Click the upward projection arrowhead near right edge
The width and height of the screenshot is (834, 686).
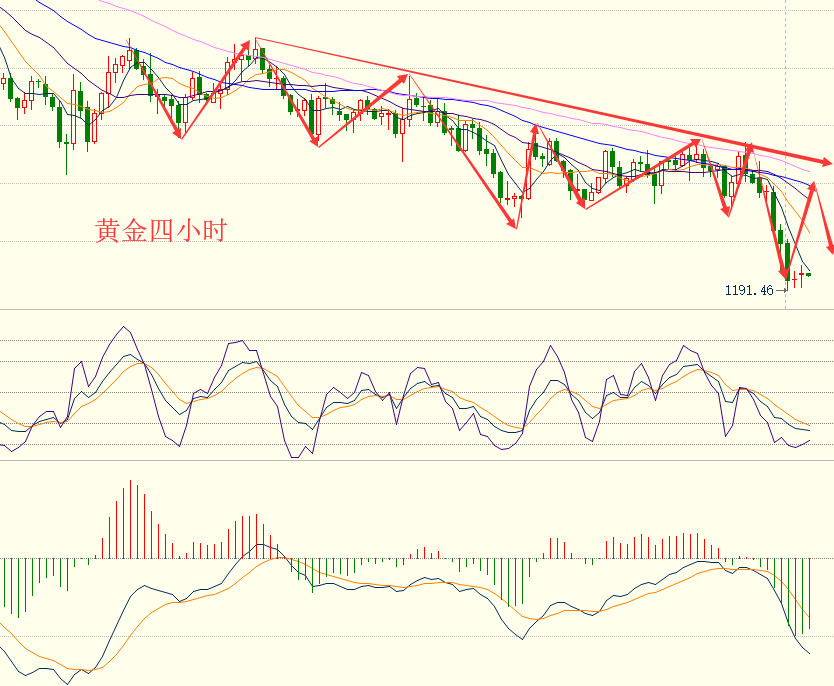(813, 187)
